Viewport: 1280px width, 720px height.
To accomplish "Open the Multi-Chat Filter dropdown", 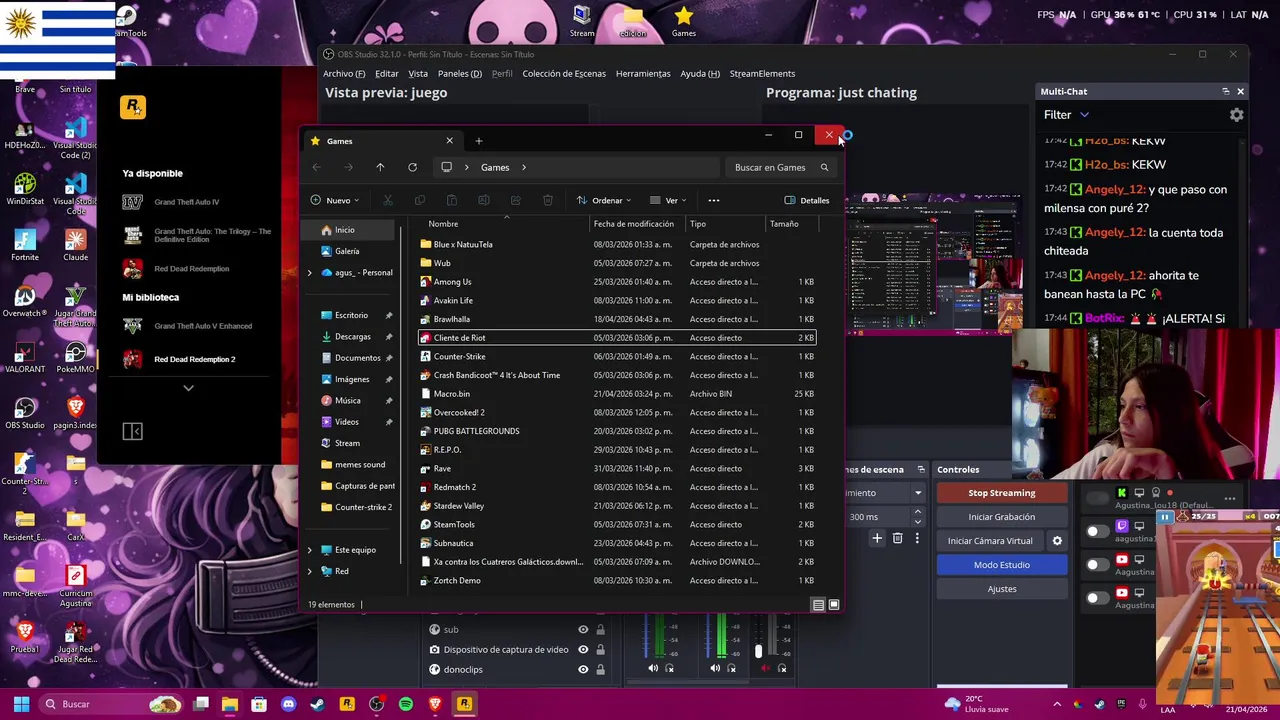I will pyautogui.click(x=1066, y=115).
